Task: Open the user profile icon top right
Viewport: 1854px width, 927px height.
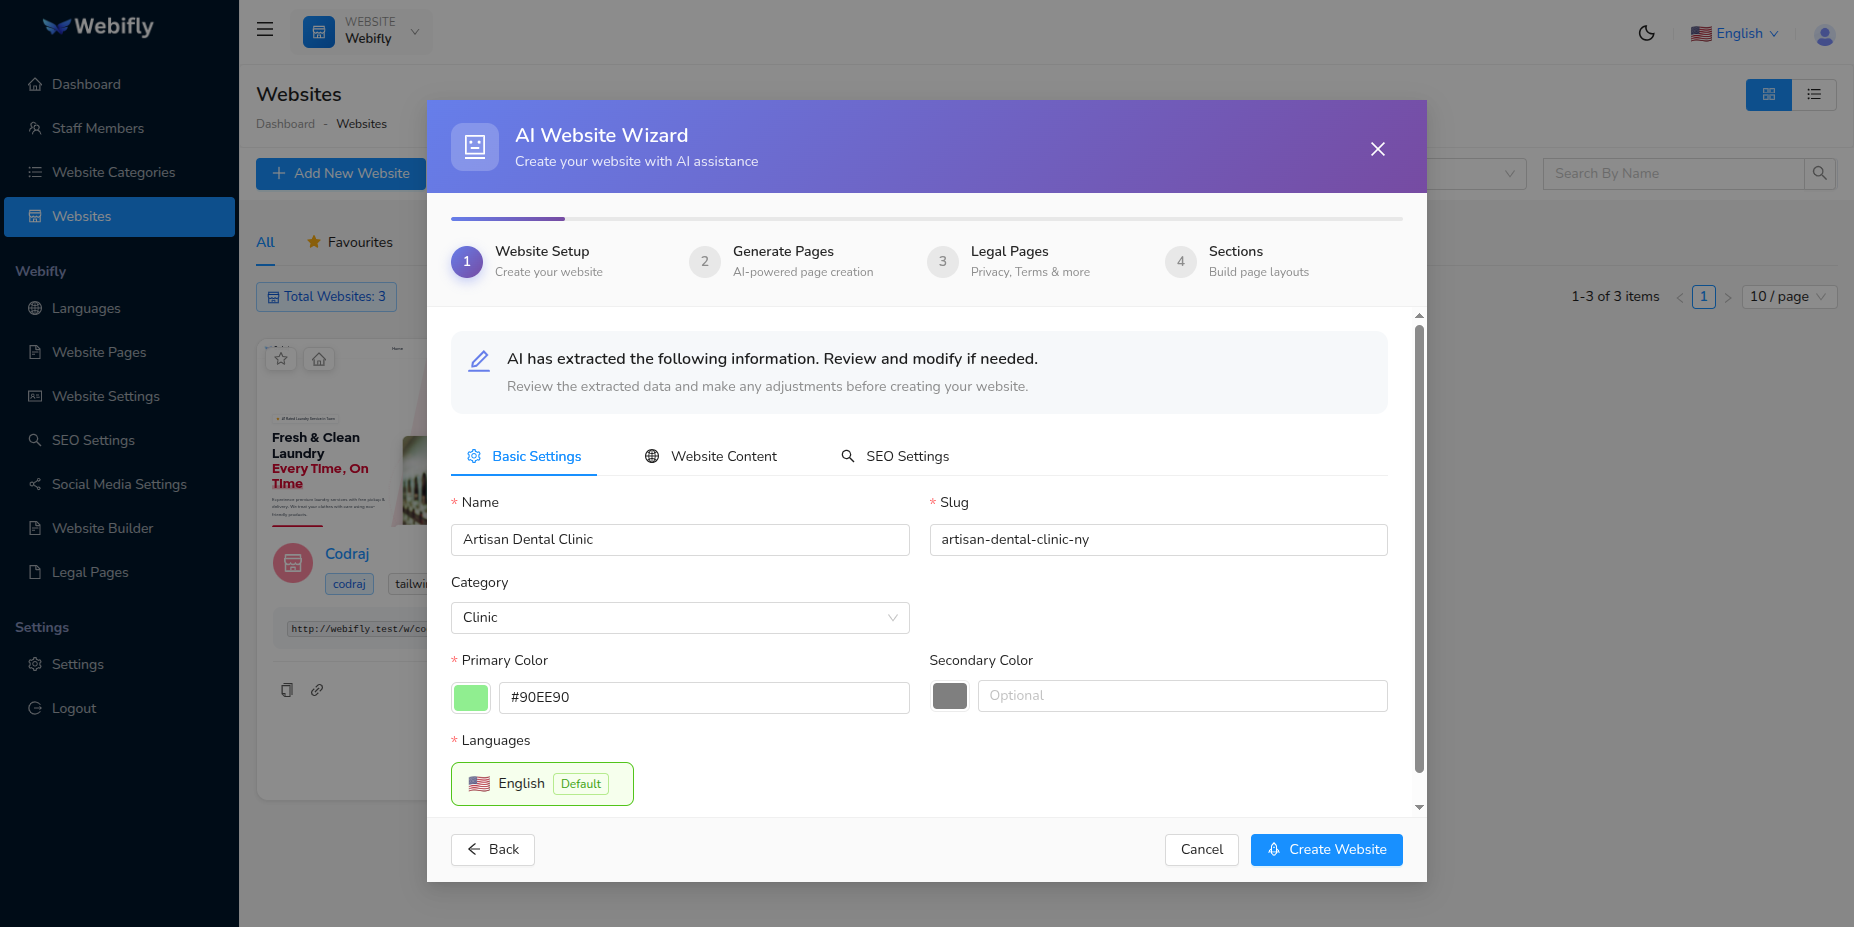Action: point(1823,34)
